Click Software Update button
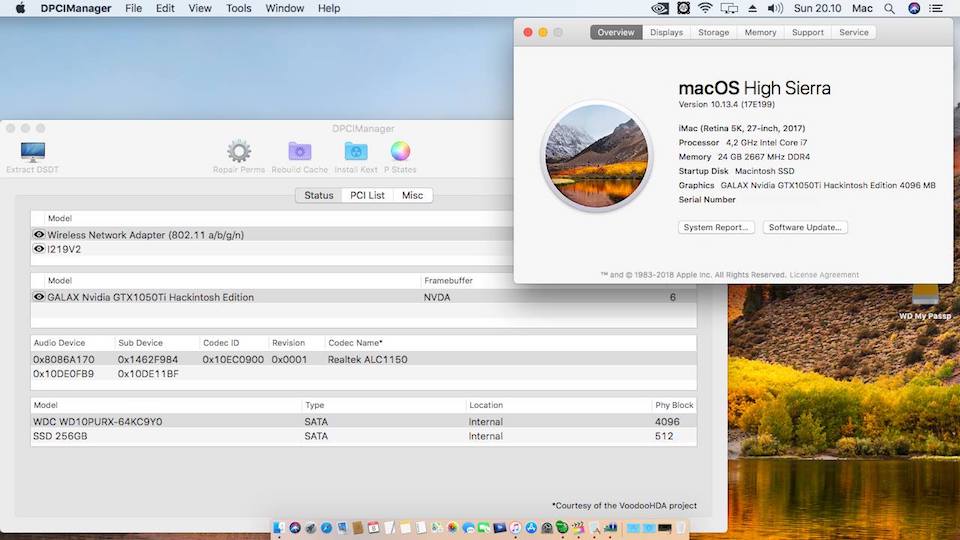The width and height of the screenshot is (960, 540). 805,227
